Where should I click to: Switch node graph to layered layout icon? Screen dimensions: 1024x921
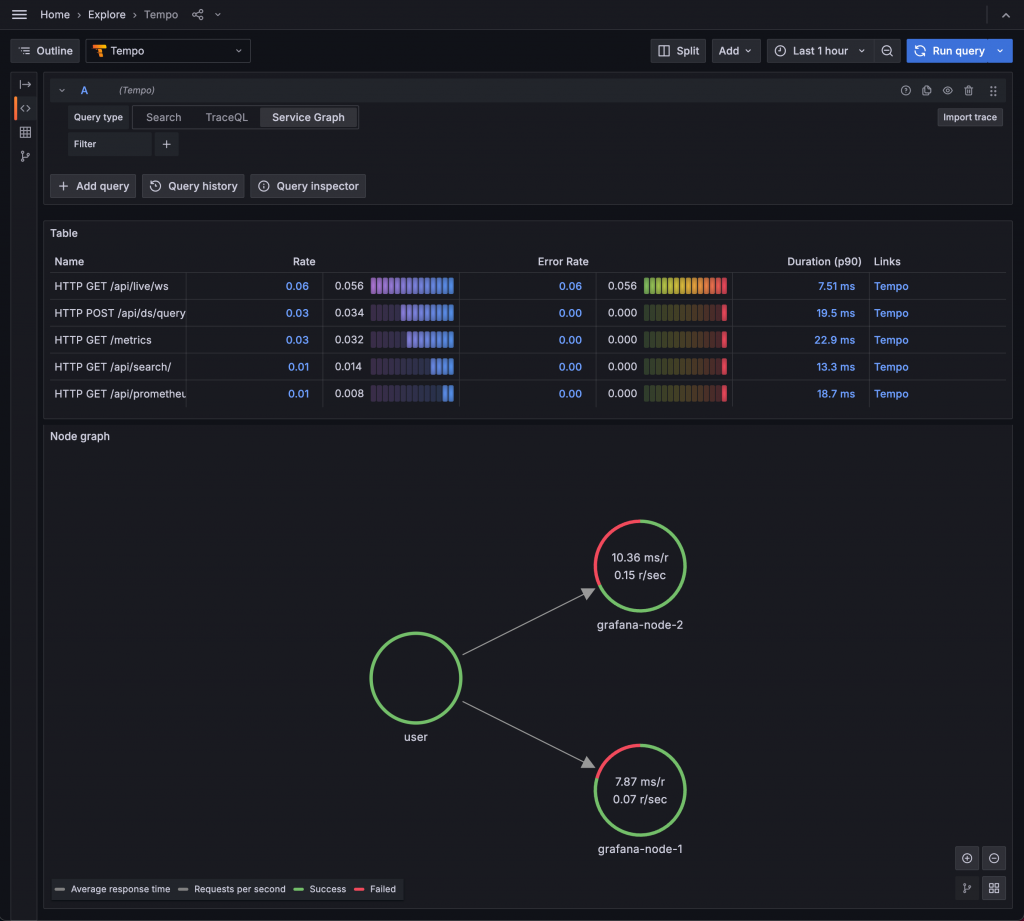[x=967, y=888]
